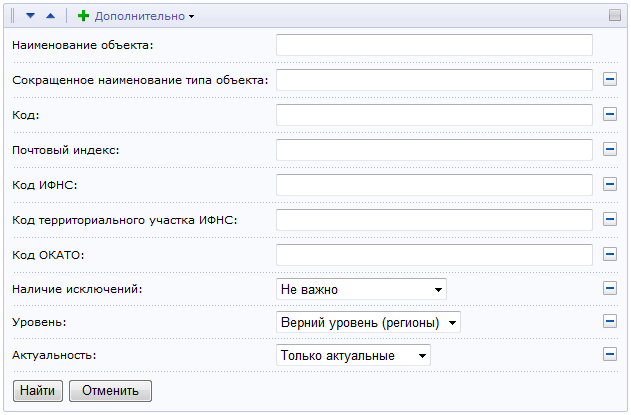Remove the Уровень filter row
631x415 pixels.
point(610,321)
